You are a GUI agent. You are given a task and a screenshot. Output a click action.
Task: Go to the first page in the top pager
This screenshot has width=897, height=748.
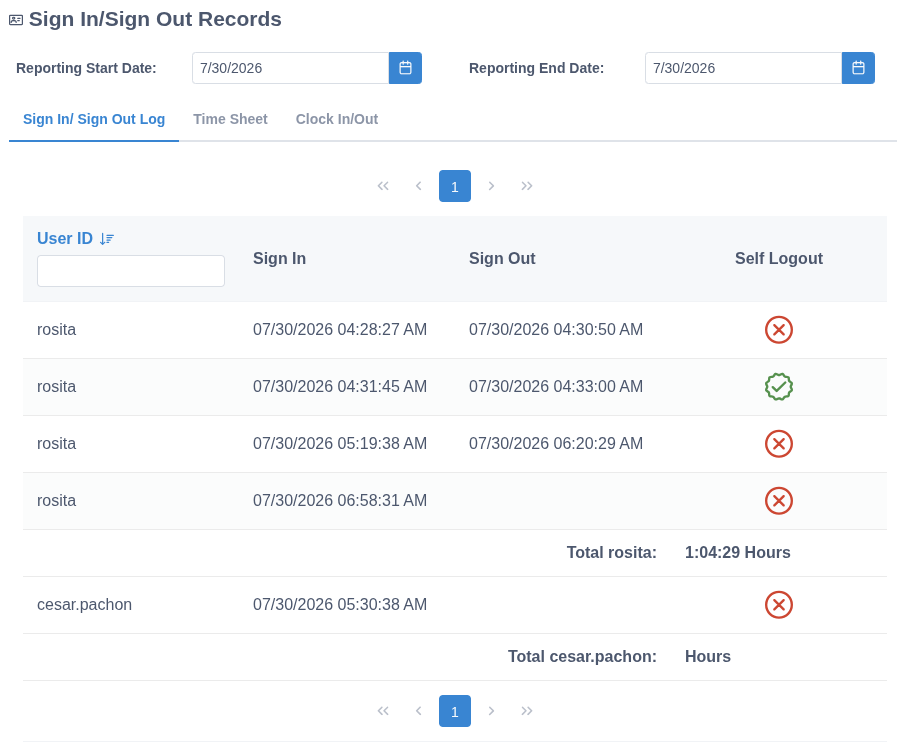tap(383, 186)
